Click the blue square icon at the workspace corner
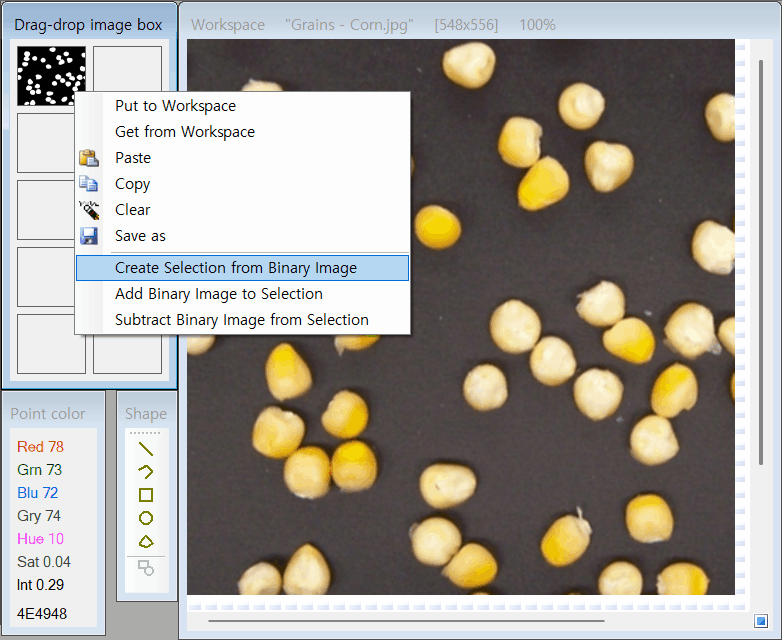Screen dimensions: 782x640 [x=761, y=621]
